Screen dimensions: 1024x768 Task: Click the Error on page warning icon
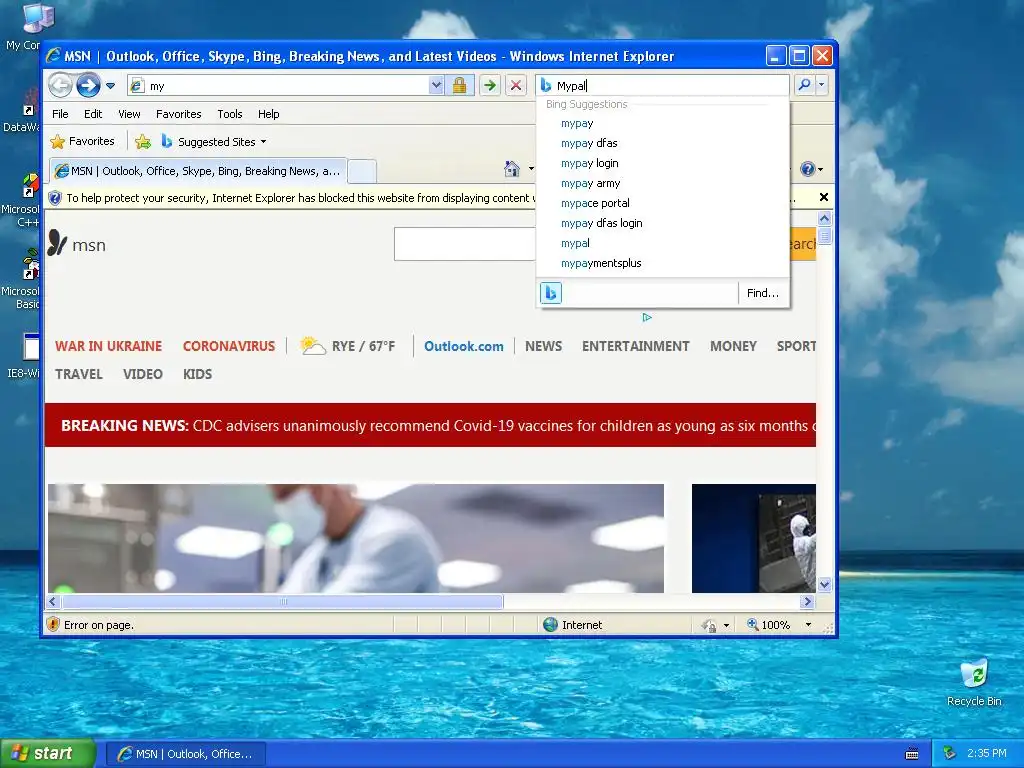[54, 625]
